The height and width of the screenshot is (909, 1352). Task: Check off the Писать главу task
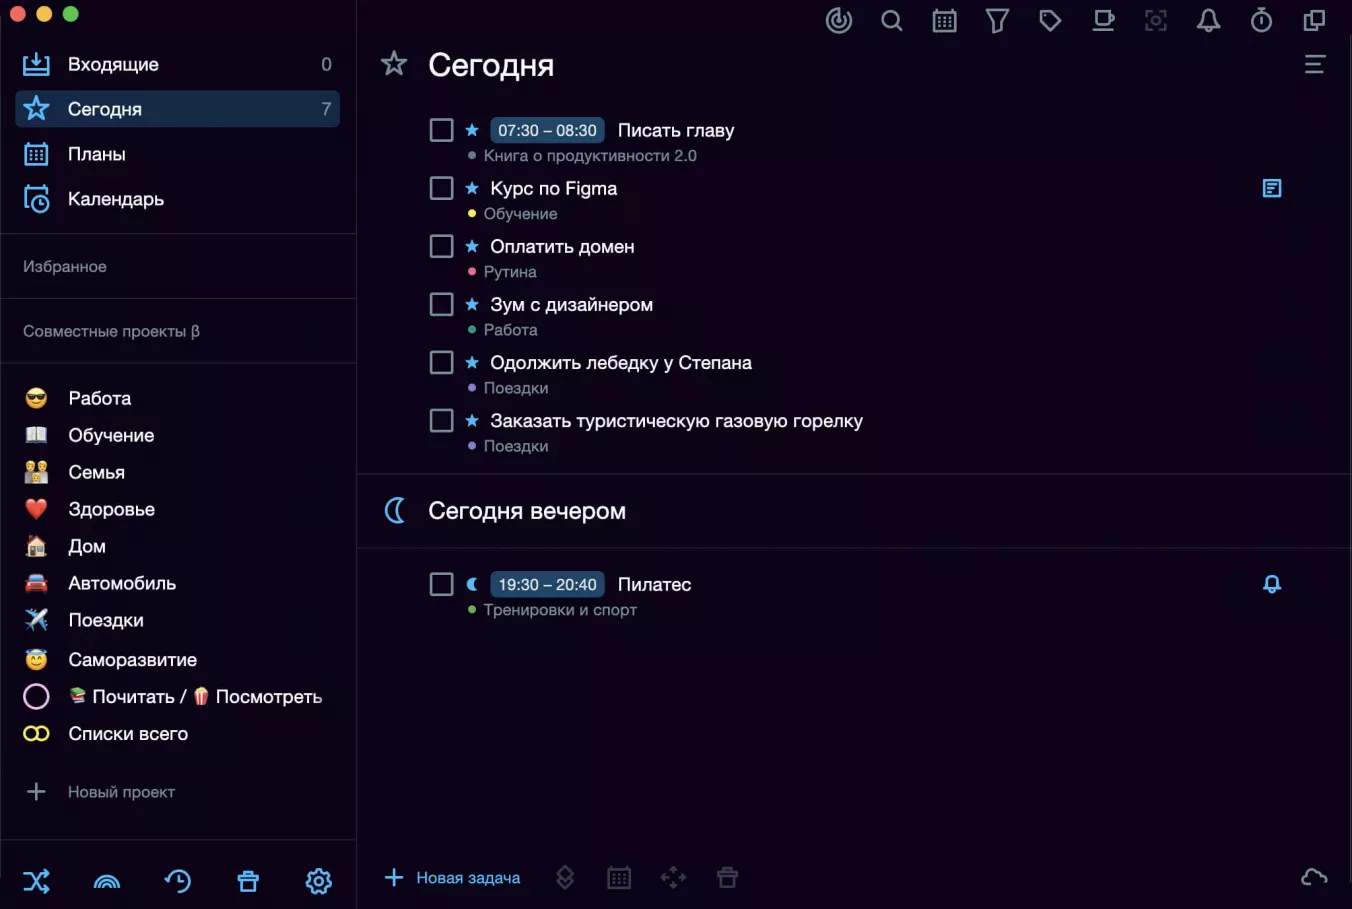441,130
